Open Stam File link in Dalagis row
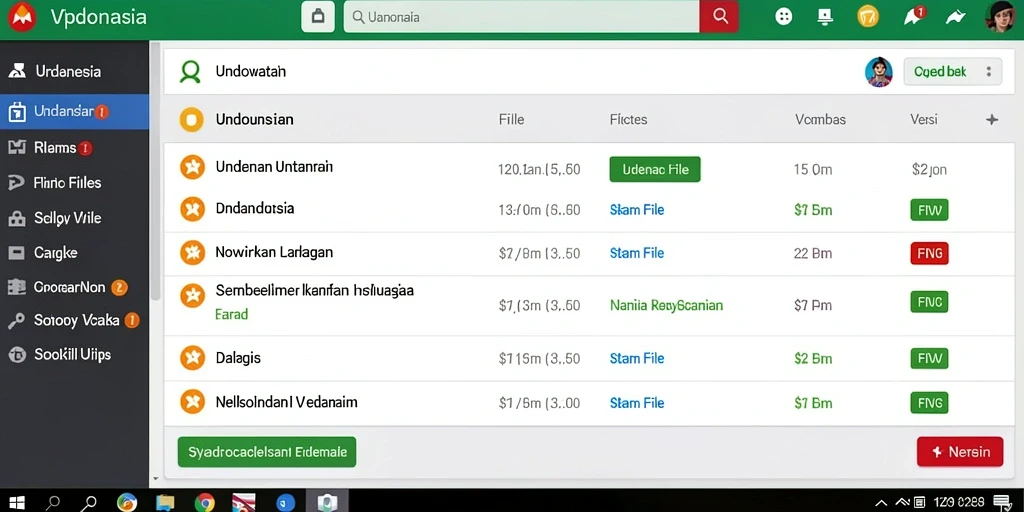Viewport: 1024px width, 512px height. pos(637,358)
